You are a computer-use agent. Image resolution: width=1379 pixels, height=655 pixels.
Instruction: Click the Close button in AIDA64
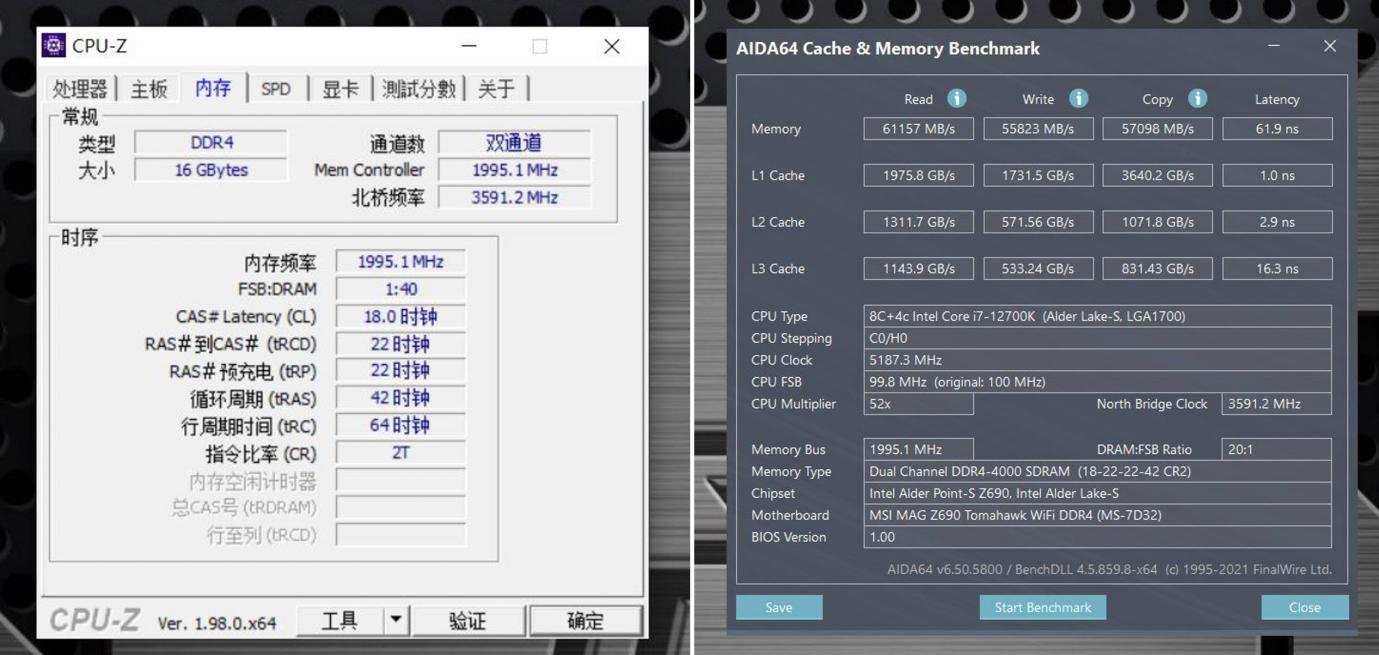click(x=1304, y=607)
